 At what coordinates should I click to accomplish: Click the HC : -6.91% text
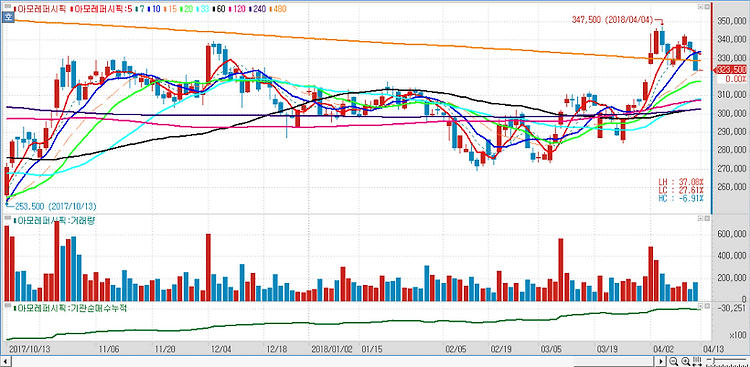pyautogui.click(x=681, y=198)
